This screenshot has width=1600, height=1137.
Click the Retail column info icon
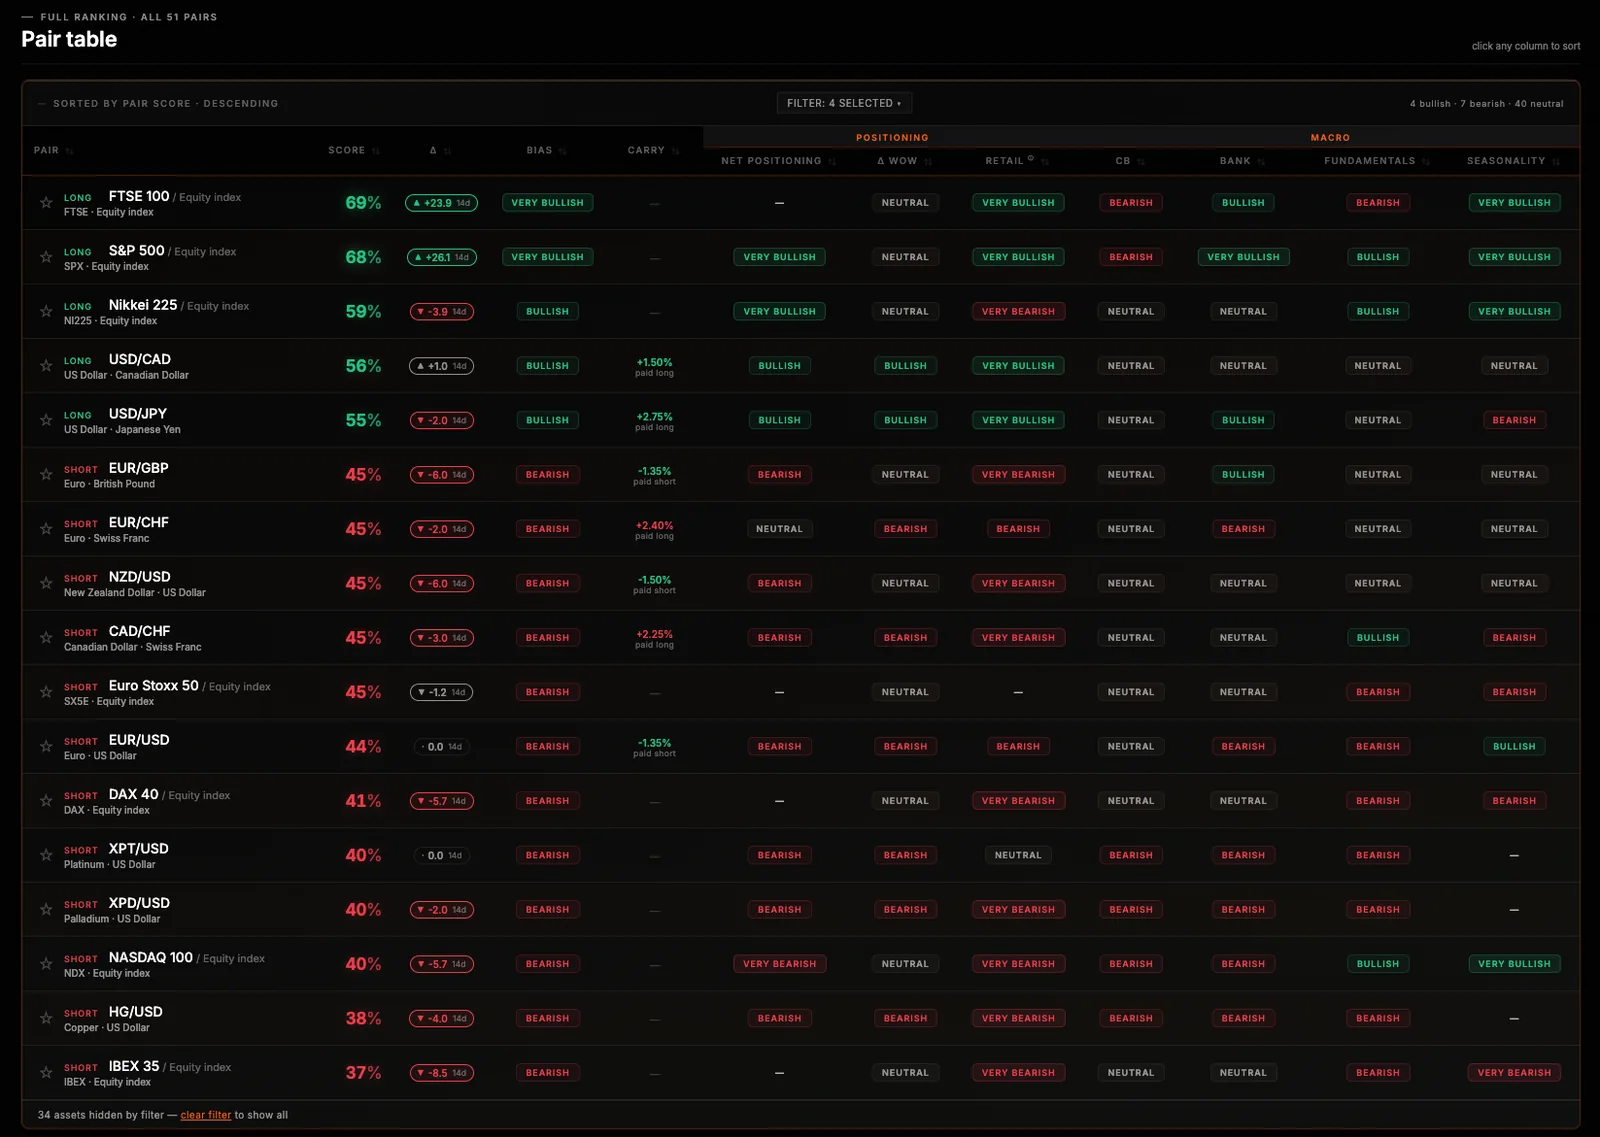(x=1031, y=158)
